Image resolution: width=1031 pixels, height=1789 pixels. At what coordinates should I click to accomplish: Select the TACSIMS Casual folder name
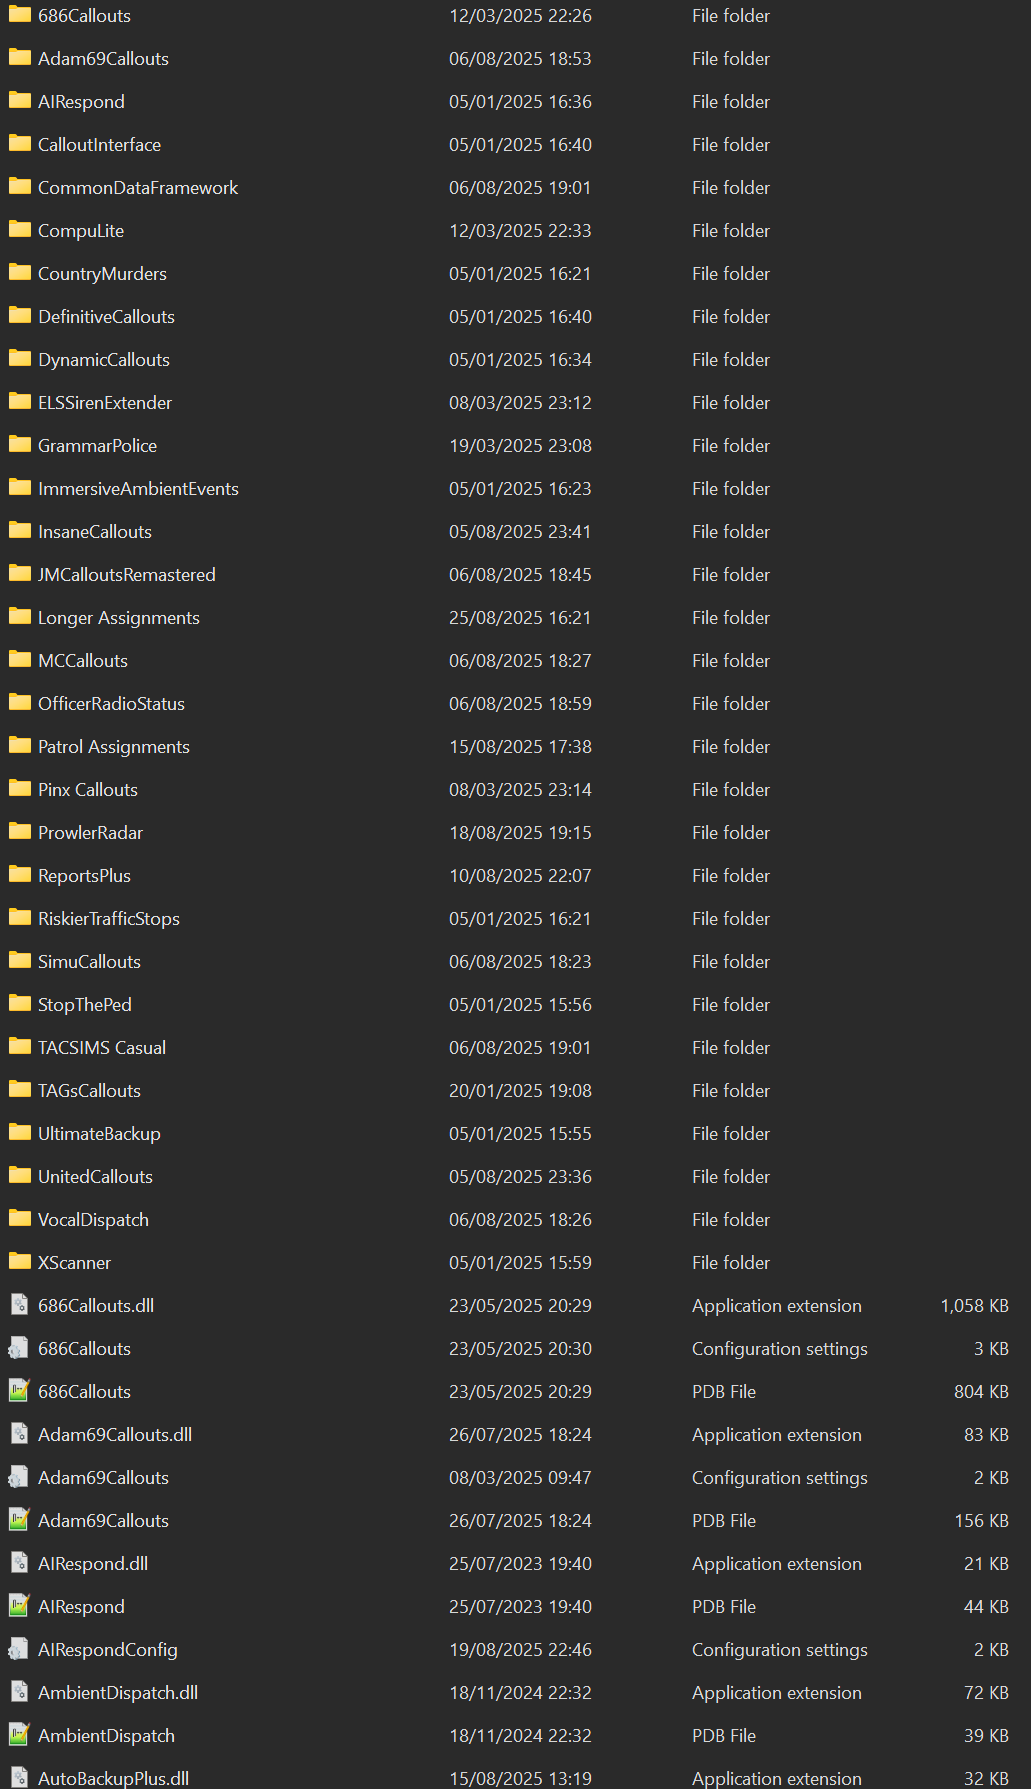click(102, 1048)
